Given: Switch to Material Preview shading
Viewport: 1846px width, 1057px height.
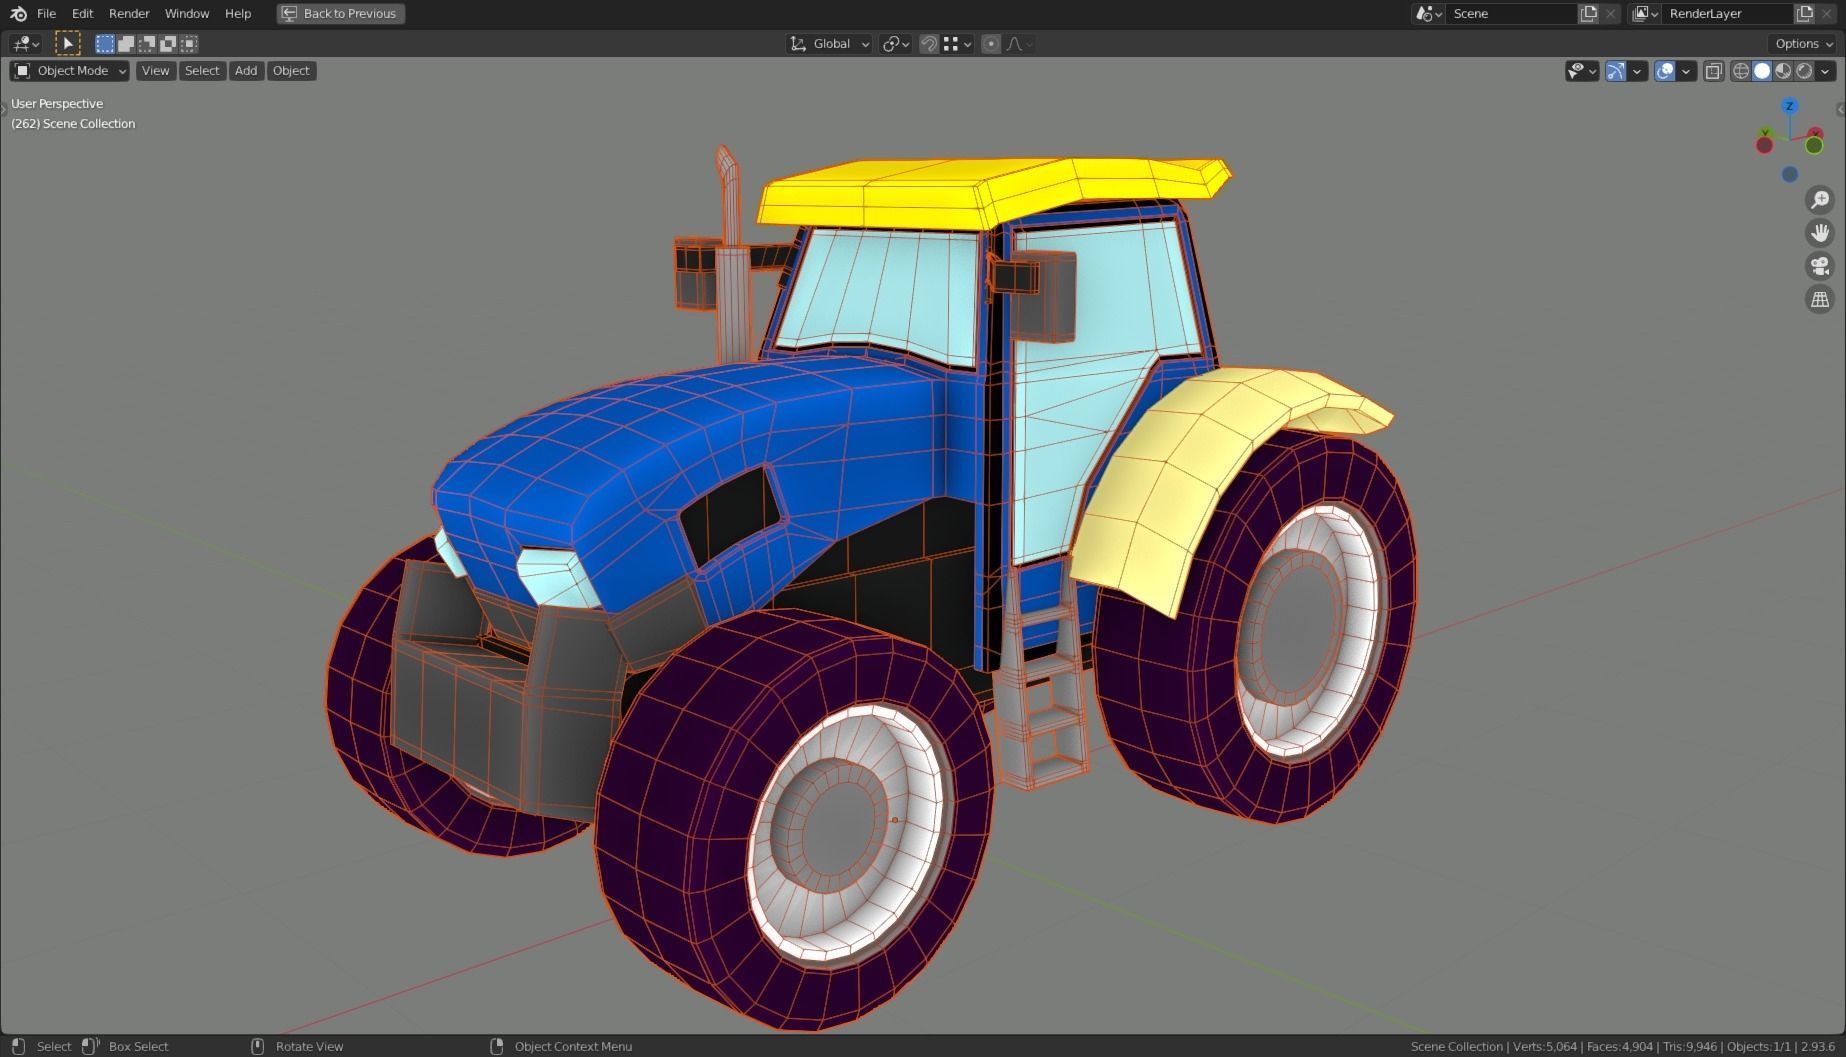Looking at the screenshot, I should (1783, 71).
